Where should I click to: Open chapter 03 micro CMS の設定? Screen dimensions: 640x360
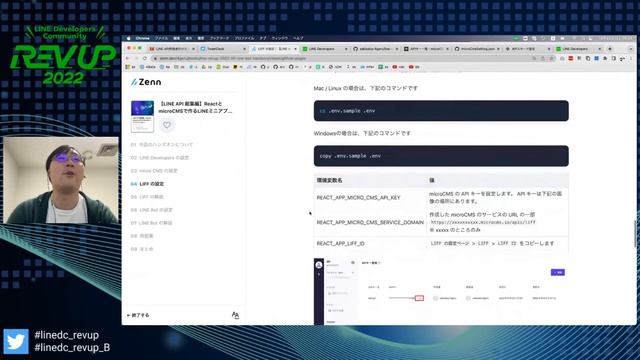click(154, 171)
